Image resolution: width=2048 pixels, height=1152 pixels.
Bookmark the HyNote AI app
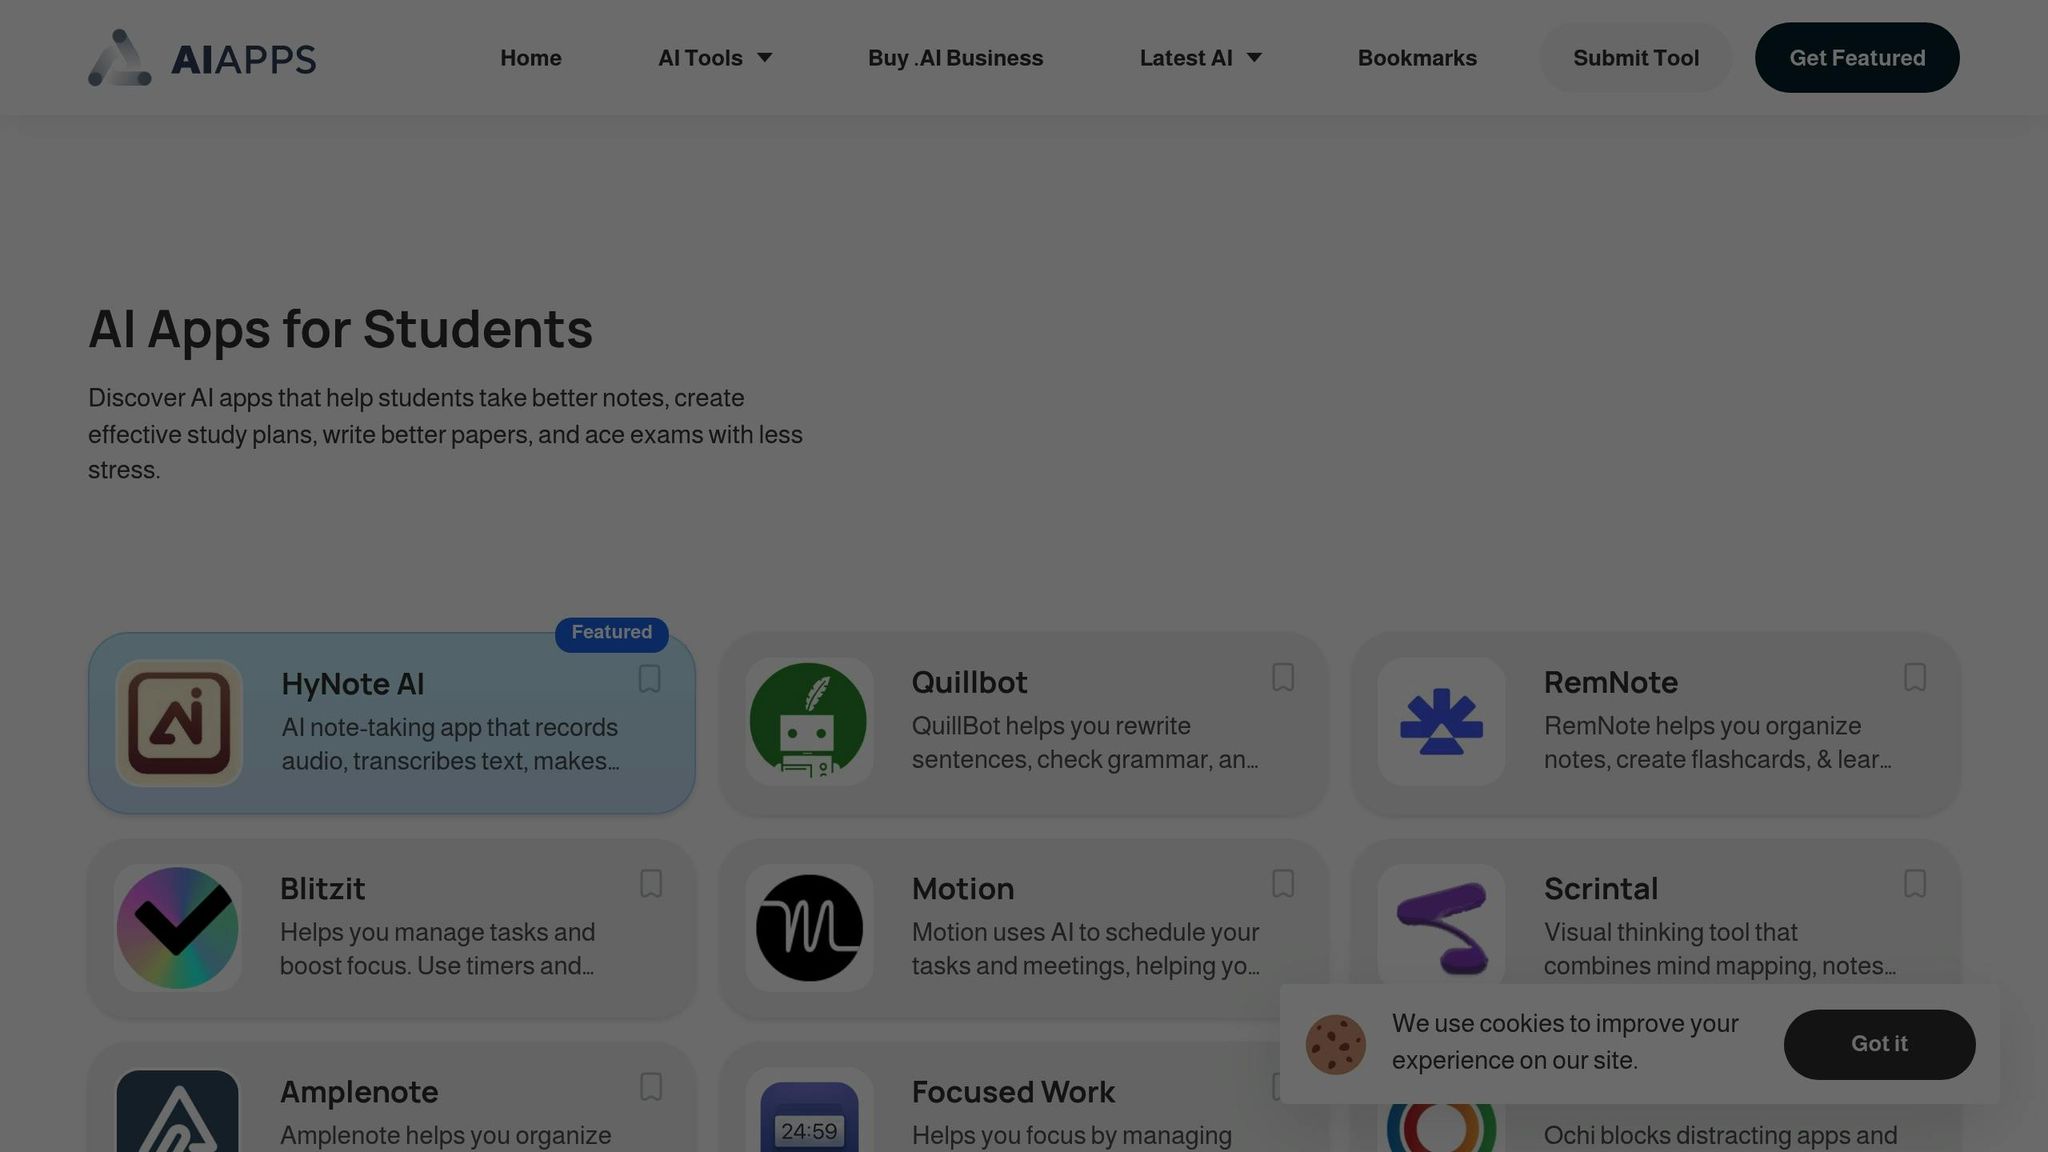point(649,679)
